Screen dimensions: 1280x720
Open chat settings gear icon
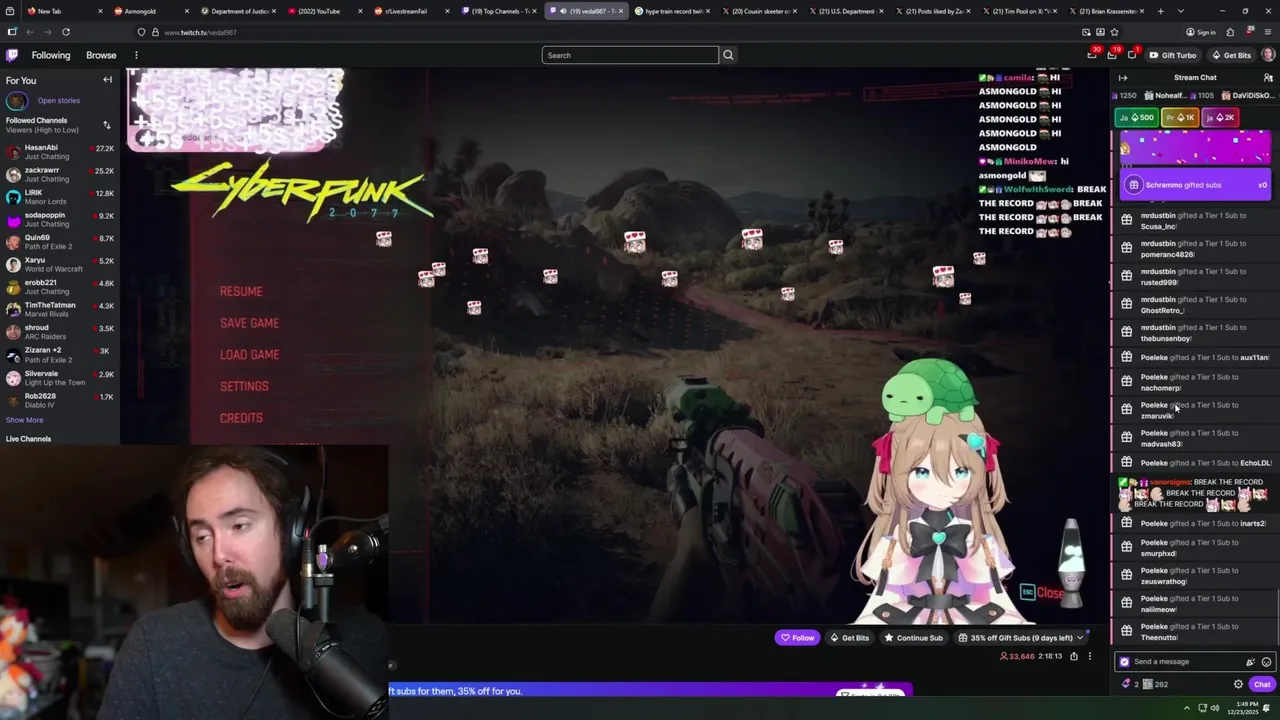coord(1238,684)
